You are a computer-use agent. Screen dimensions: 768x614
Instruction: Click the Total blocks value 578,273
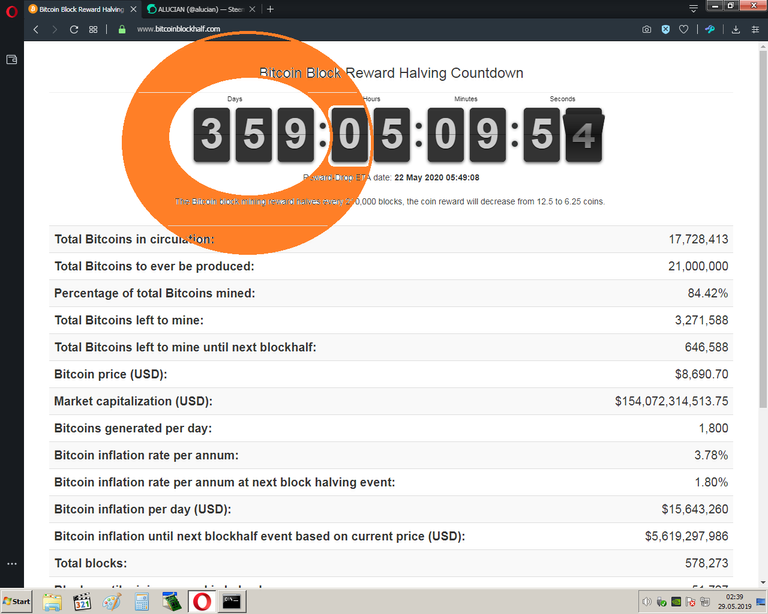tap(706, 563)
